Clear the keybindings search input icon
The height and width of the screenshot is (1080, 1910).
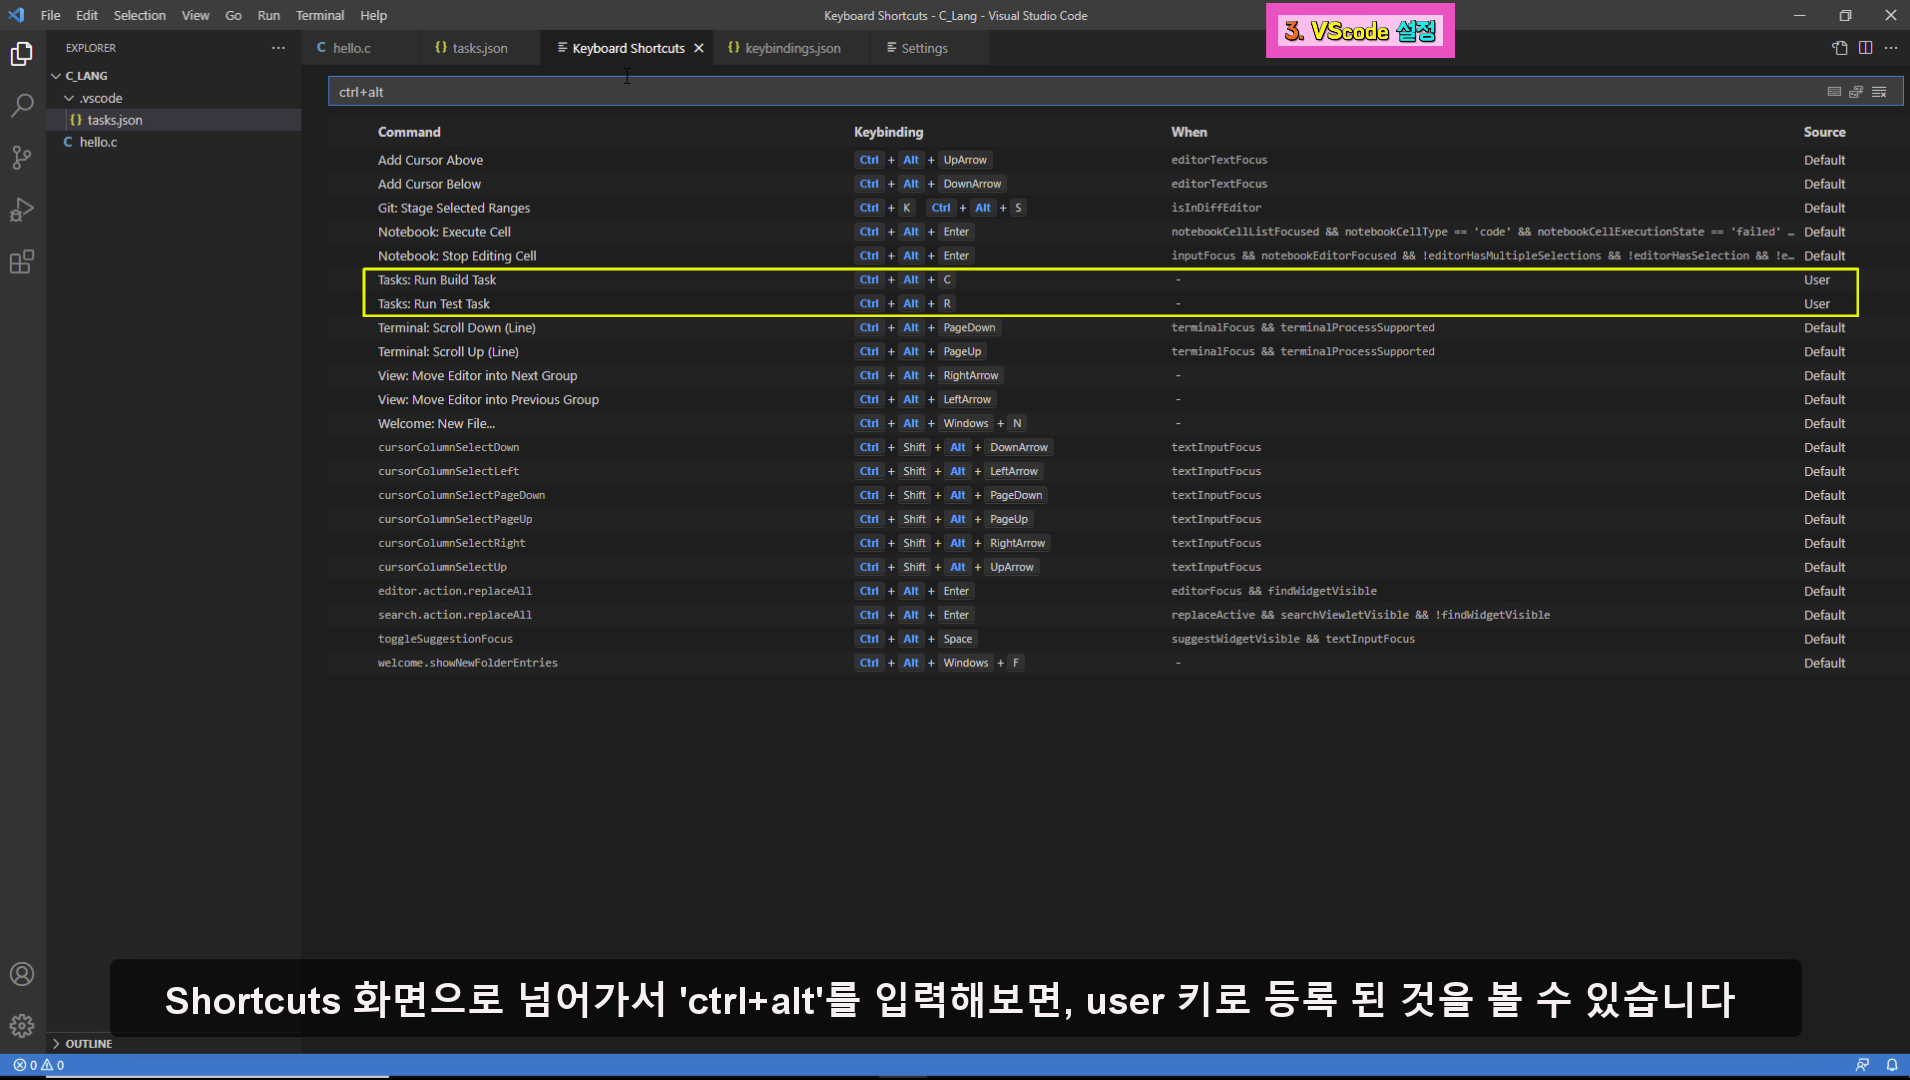tap(1879, 91)
